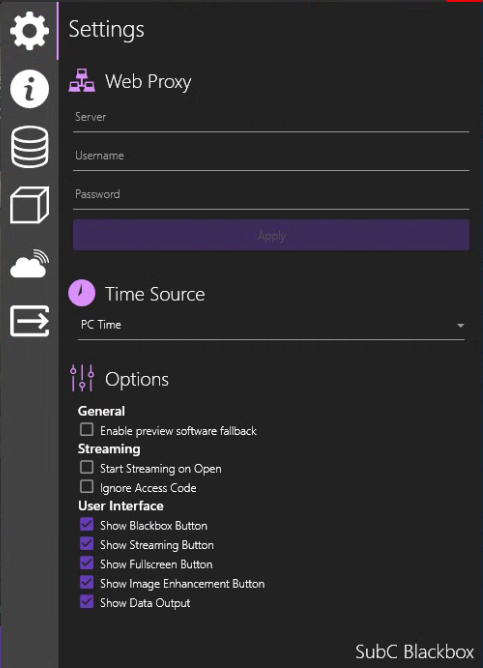This screenshot has width=483, height=668.
Task: Click the data output arrow icon in the sidebar
Action: point(29,321)
